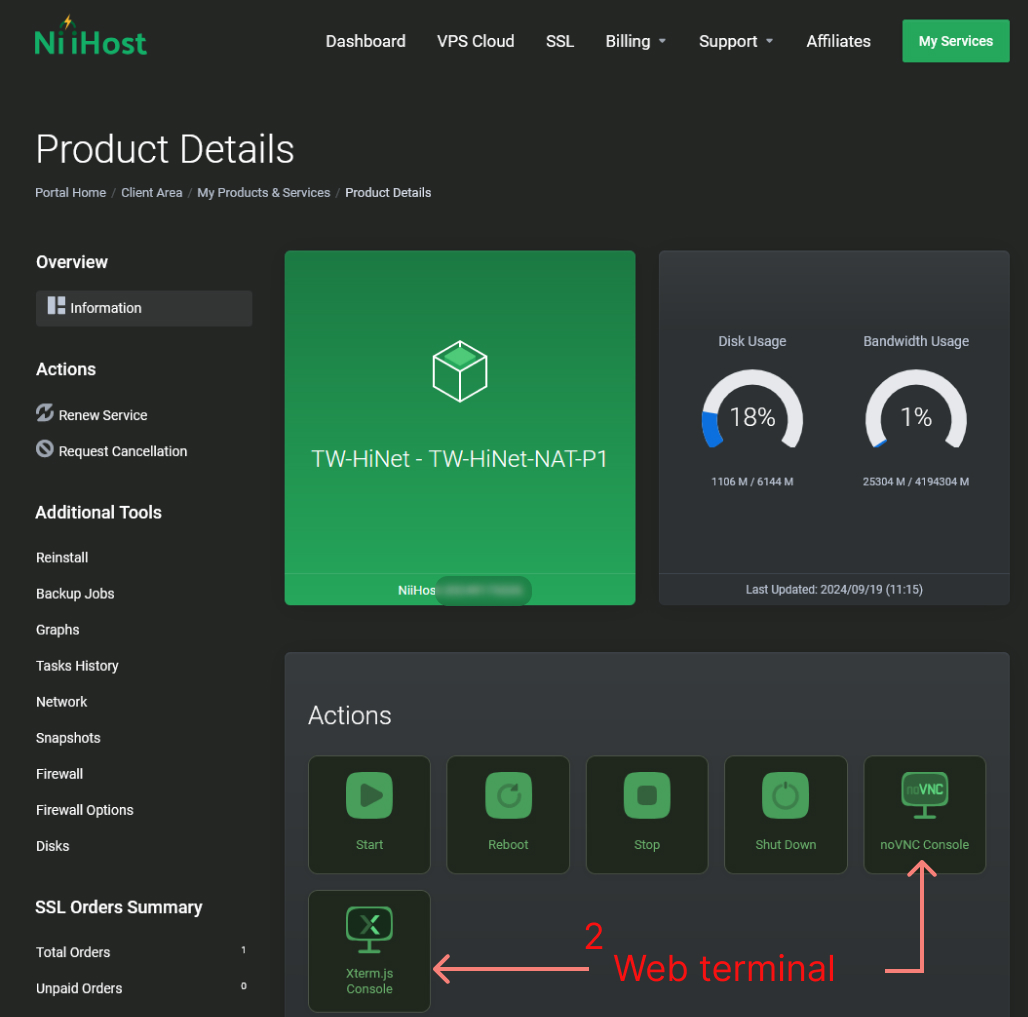Viewport: 1028px width, 1017px height.
Task: Click the Additional Tools heading
Action: 98,512
